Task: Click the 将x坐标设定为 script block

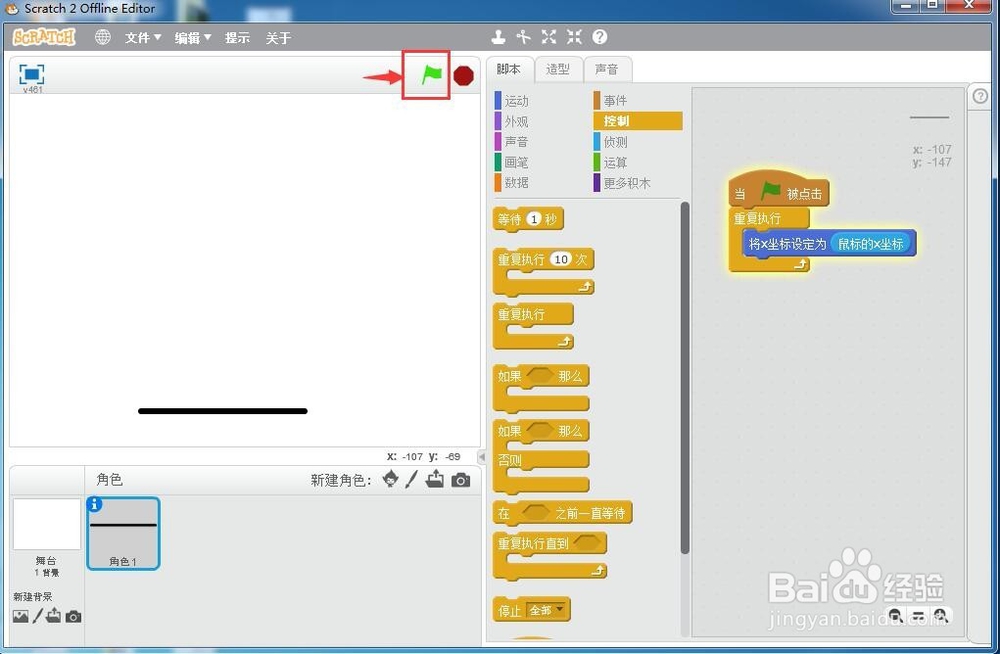Action: pyautogui.click(x=787, y=244)
